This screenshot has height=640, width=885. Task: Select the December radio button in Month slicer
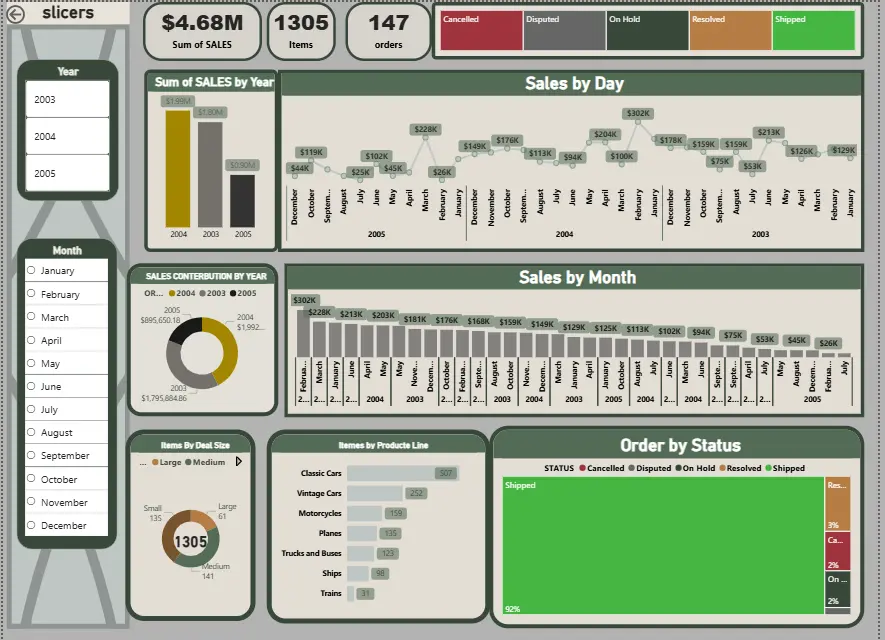[32, 525]
